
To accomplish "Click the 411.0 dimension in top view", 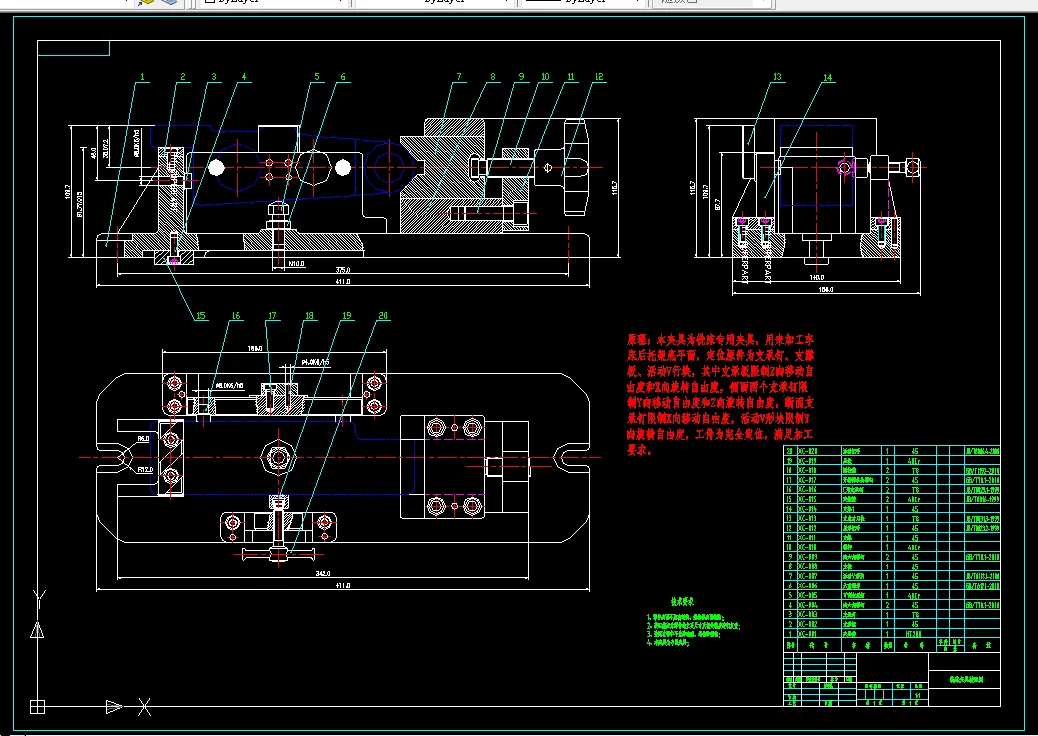I will click(x=343, y=585).
